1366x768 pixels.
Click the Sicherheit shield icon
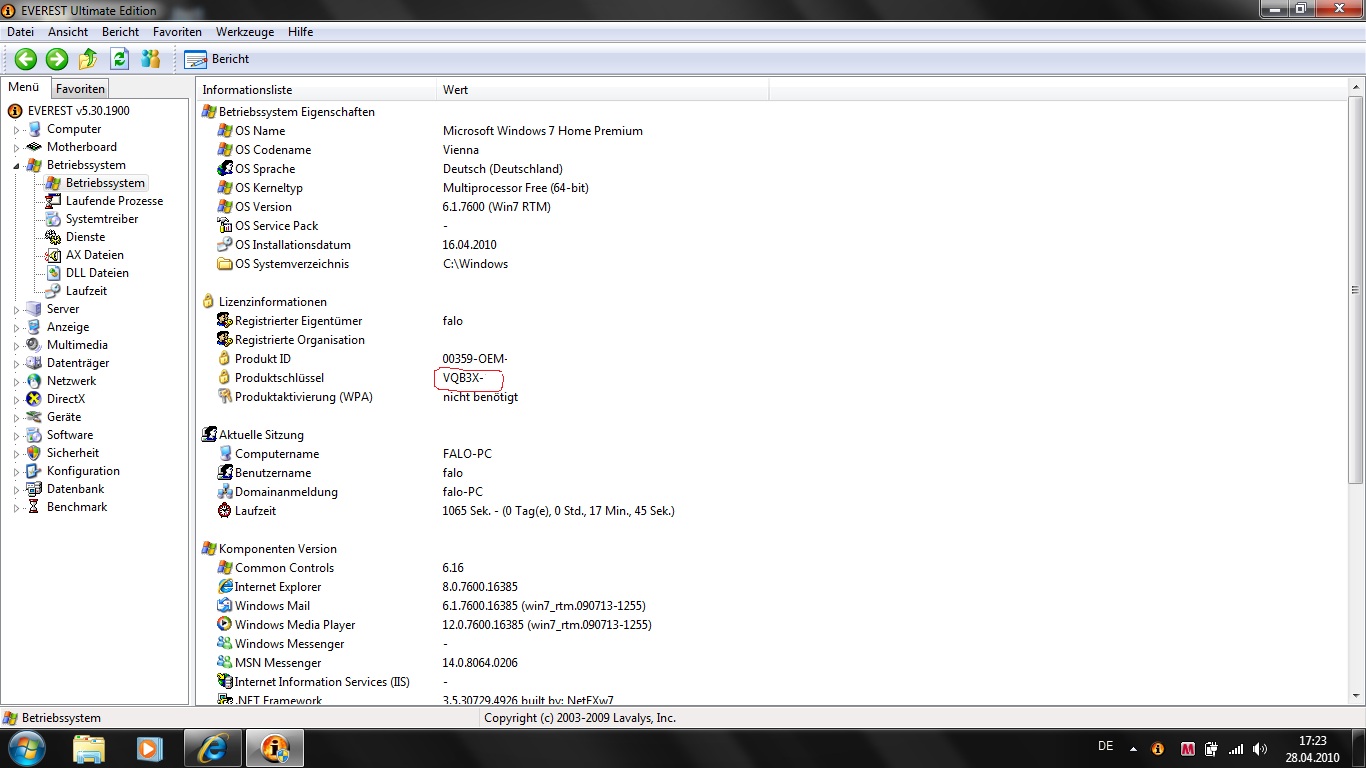click(x=34, y=453)
